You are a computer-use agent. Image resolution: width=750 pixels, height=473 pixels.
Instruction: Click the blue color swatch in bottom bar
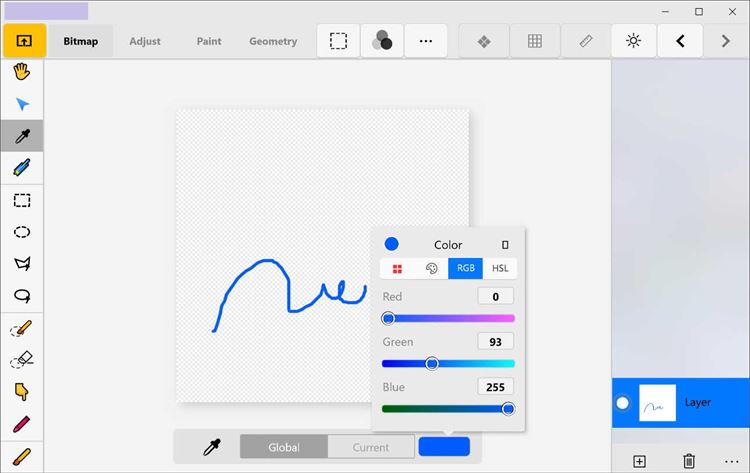444,446
